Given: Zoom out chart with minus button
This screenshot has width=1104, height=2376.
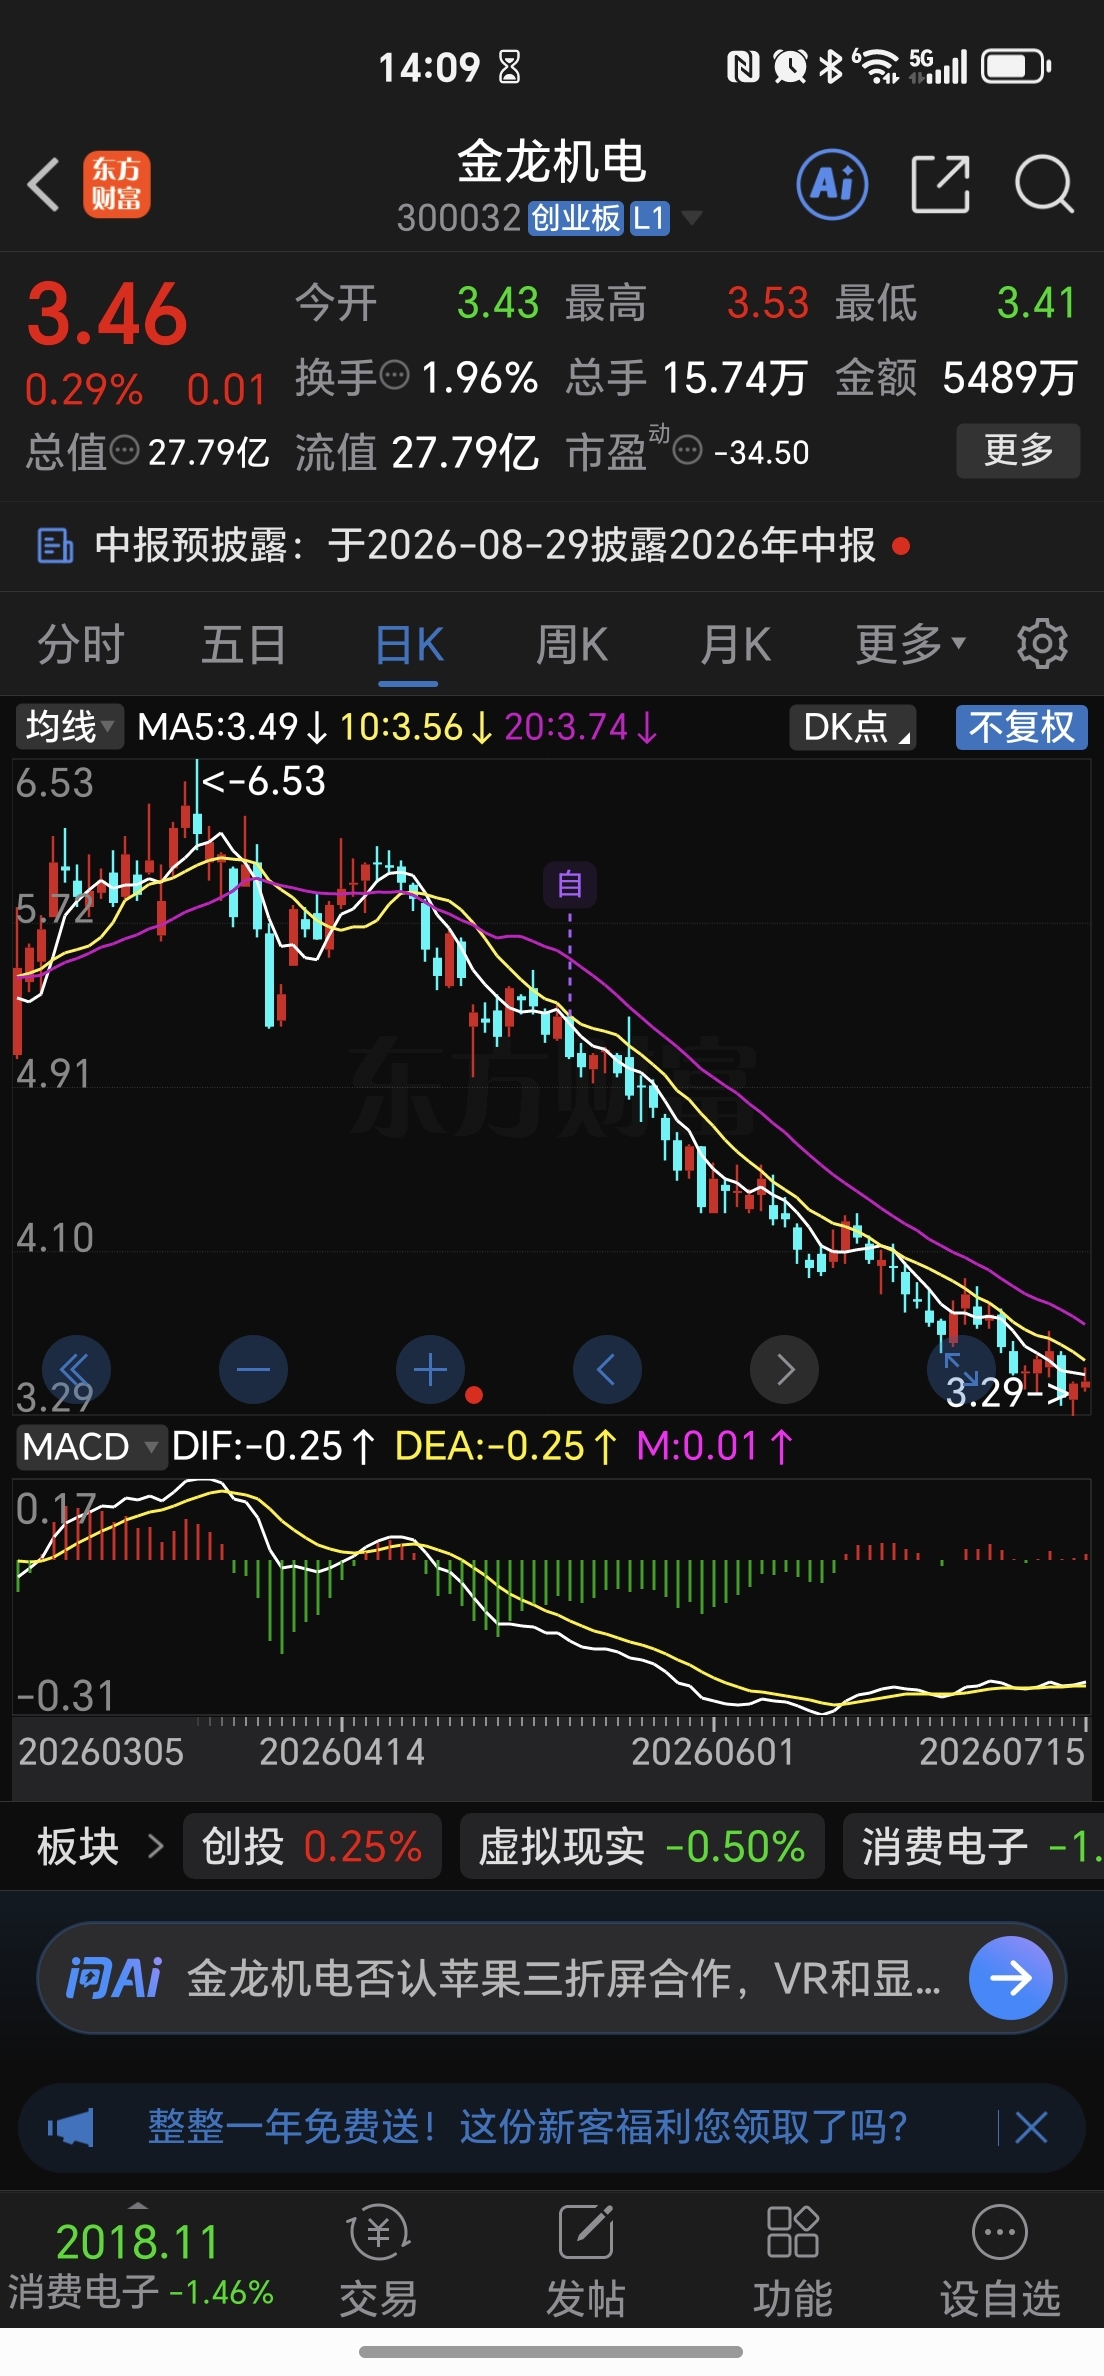Looking at the screenshot, I should tap(253, 1370).
